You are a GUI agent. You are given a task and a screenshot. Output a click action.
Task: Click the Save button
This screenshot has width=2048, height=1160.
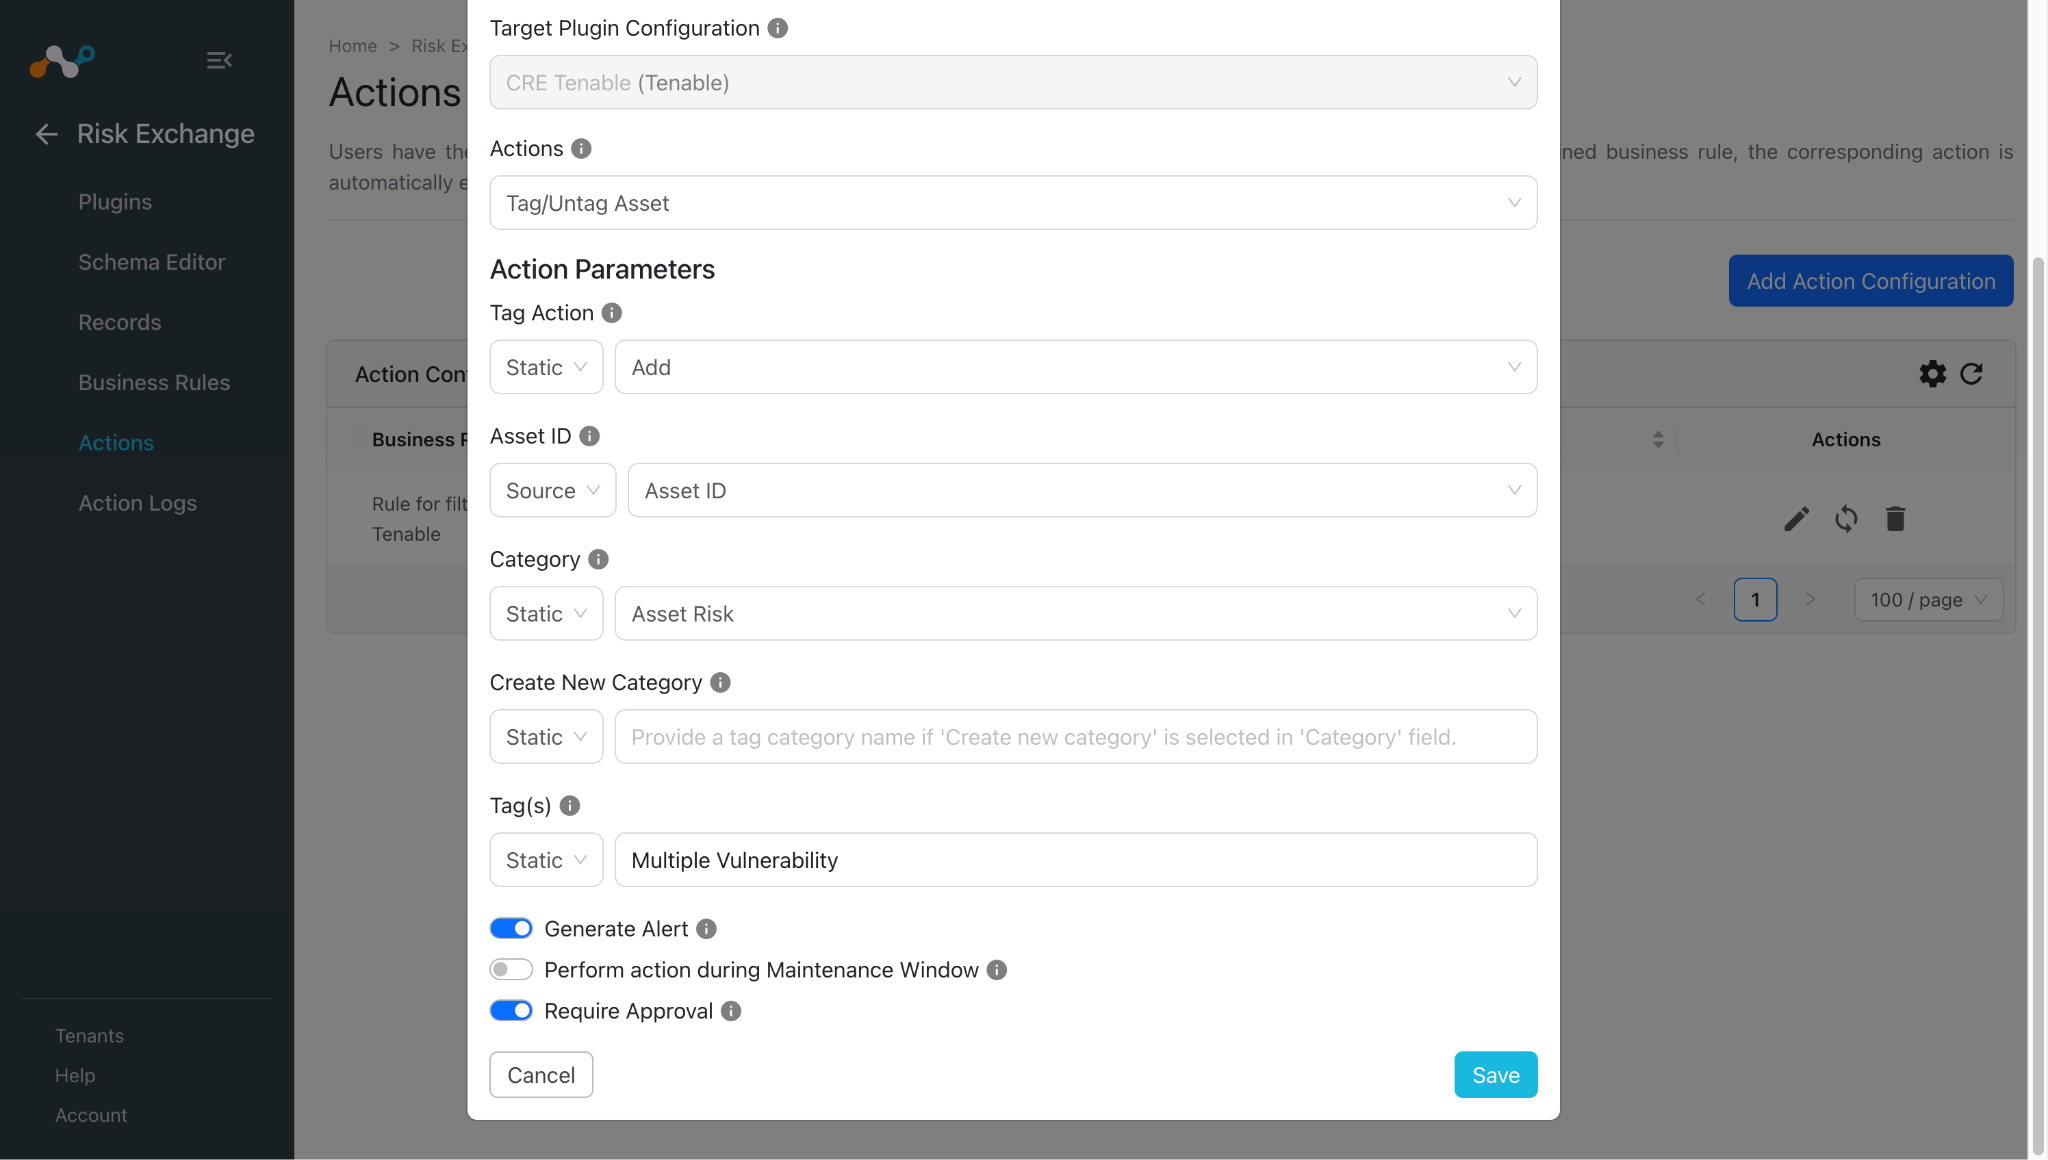pyautogui.click(x=1496, y=1074)
